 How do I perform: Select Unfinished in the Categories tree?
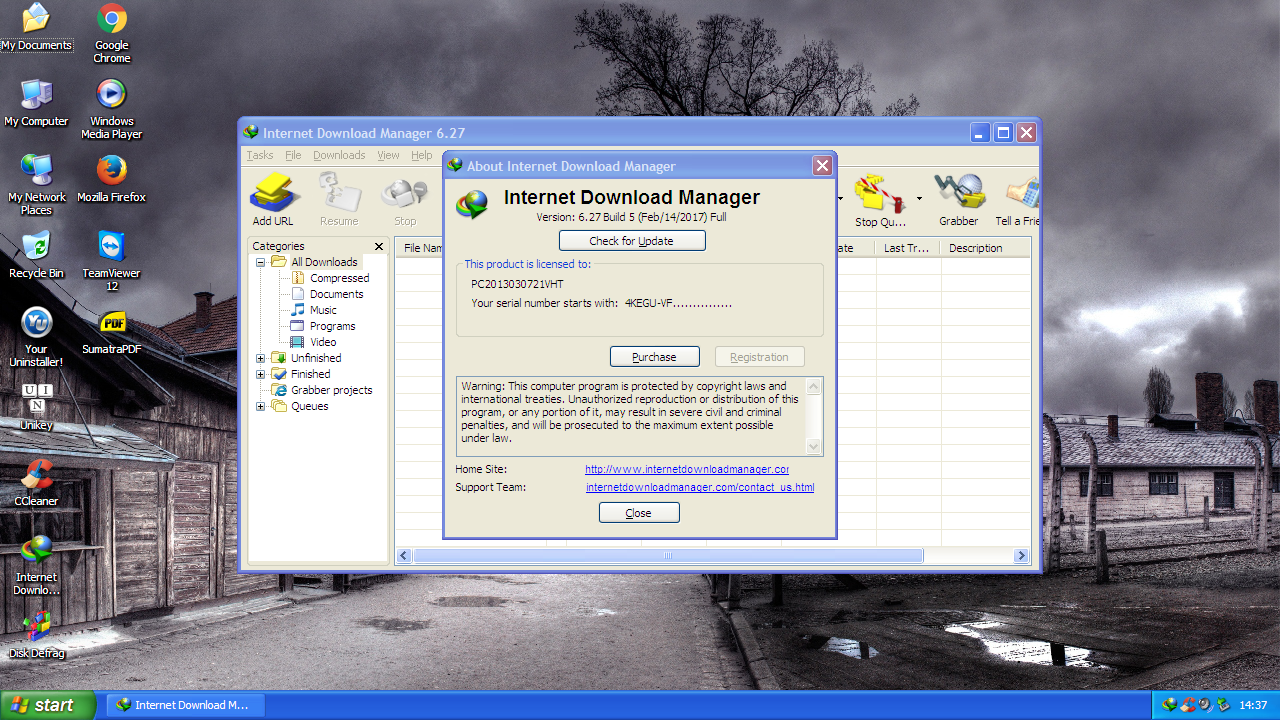(316, 358)
